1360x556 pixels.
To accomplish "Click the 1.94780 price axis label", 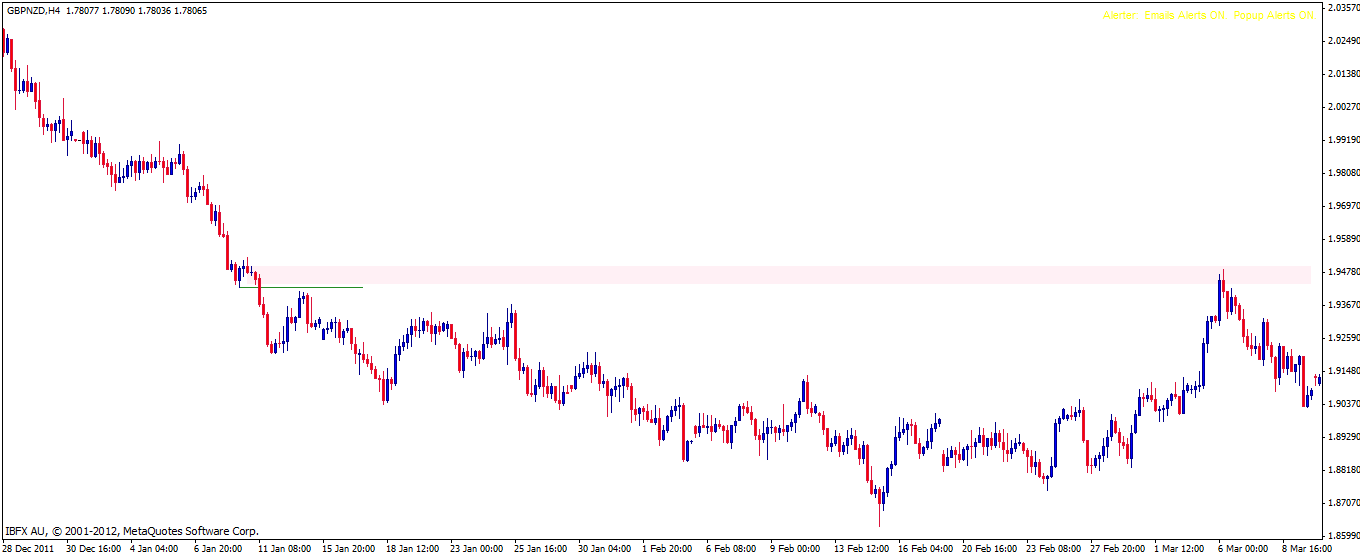I will click(1342, 272).
